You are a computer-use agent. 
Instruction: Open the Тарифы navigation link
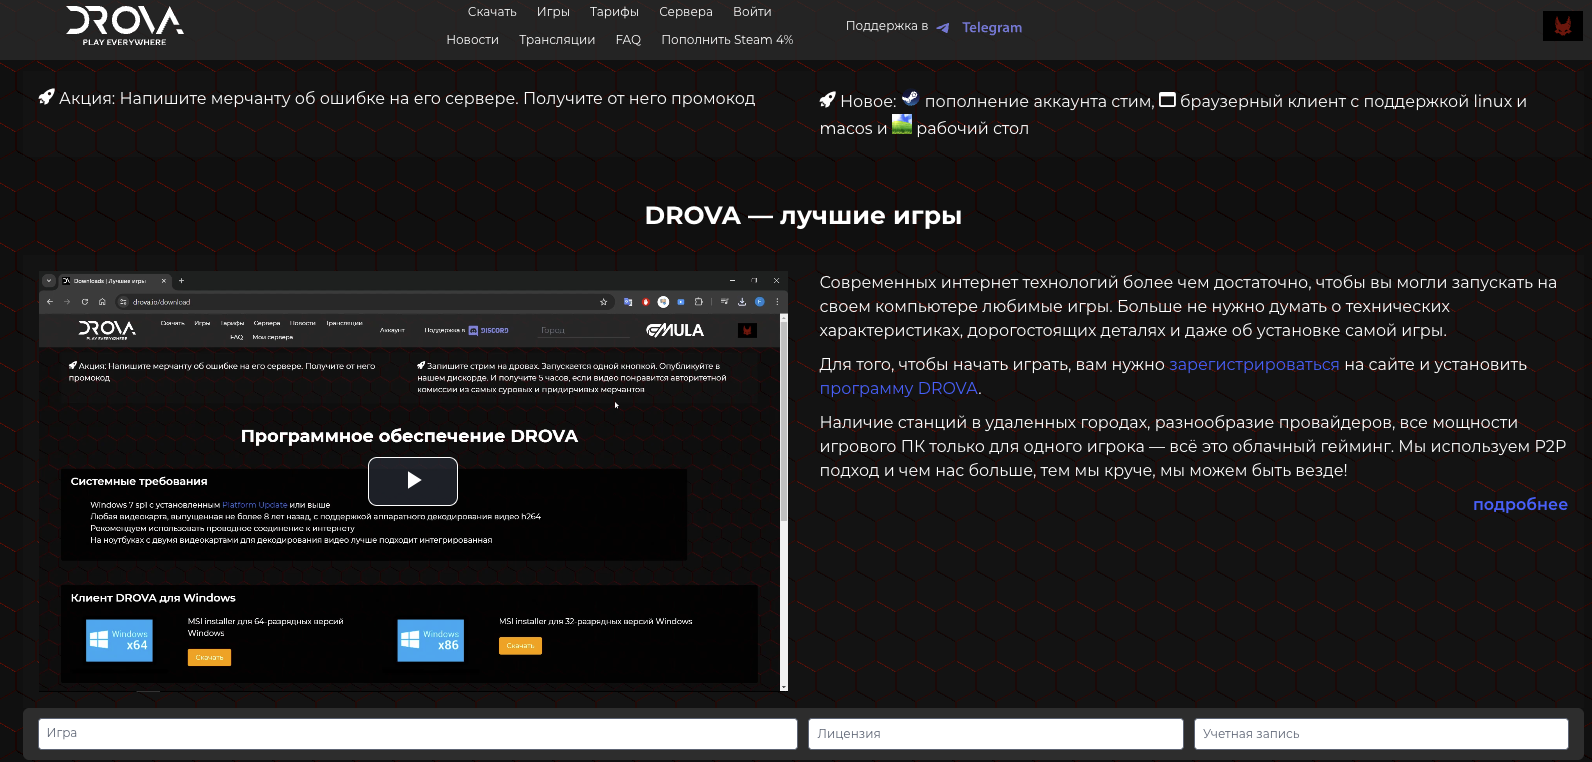(614, 12)
